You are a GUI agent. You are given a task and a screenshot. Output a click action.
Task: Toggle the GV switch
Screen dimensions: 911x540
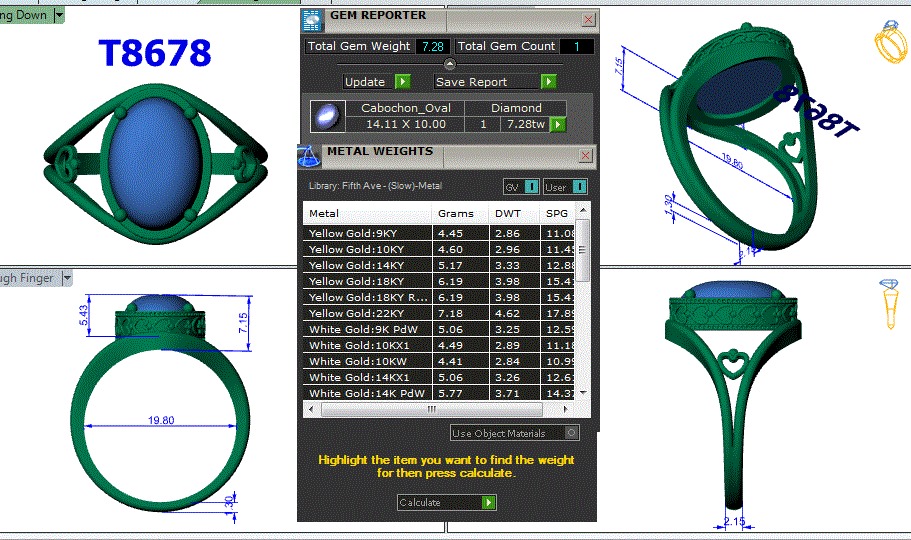coord(531,187)
